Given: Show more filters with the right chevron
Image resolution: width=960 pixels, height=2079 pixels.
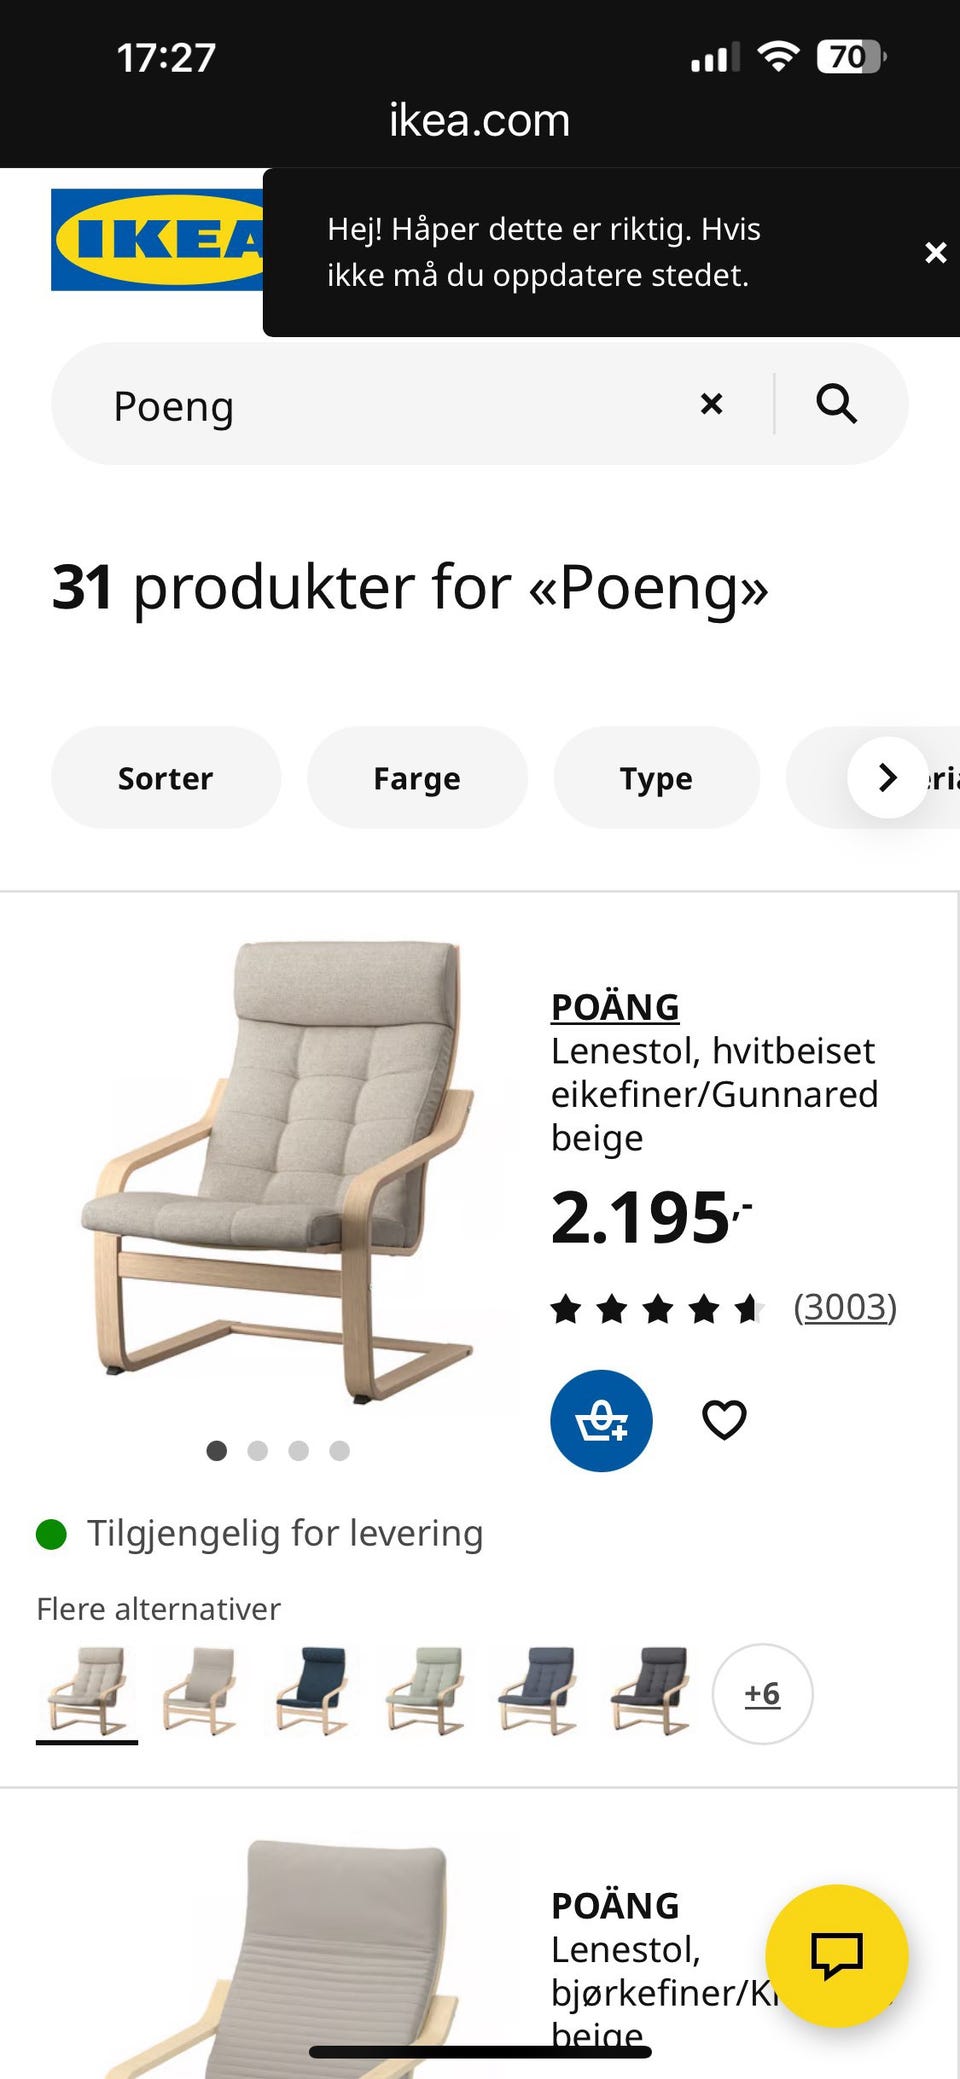Looking at the screenshot, I should [x=888, y=777].
